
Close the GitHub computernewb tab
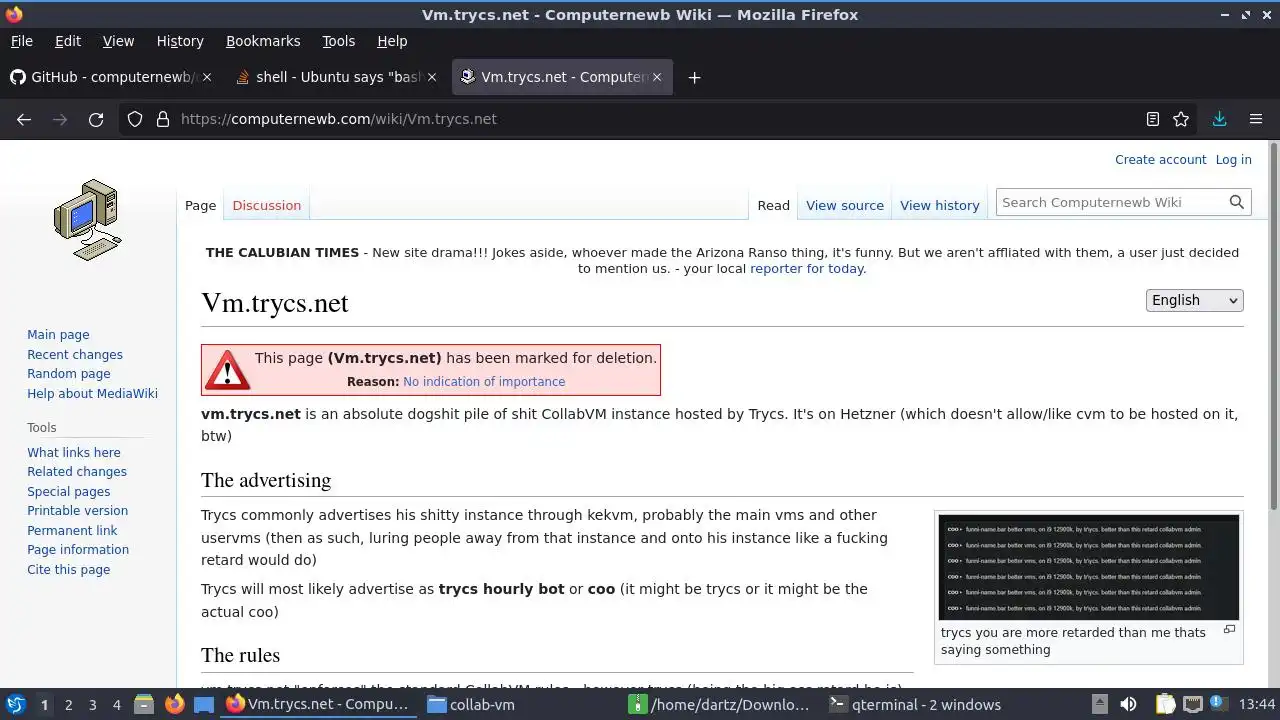(207, 77)
